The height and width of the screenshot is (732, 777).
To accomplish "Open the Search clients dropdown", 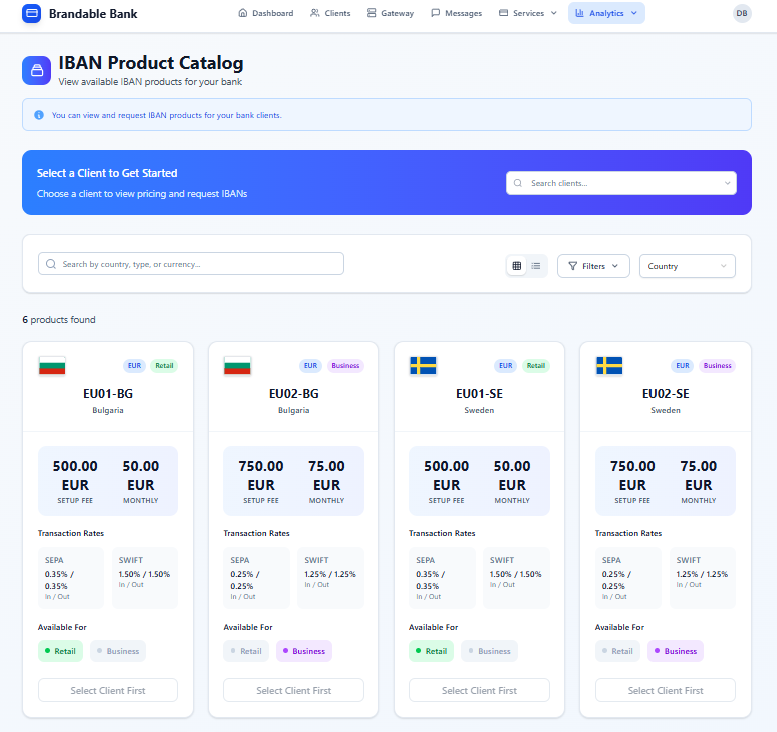I will [621, 183].
